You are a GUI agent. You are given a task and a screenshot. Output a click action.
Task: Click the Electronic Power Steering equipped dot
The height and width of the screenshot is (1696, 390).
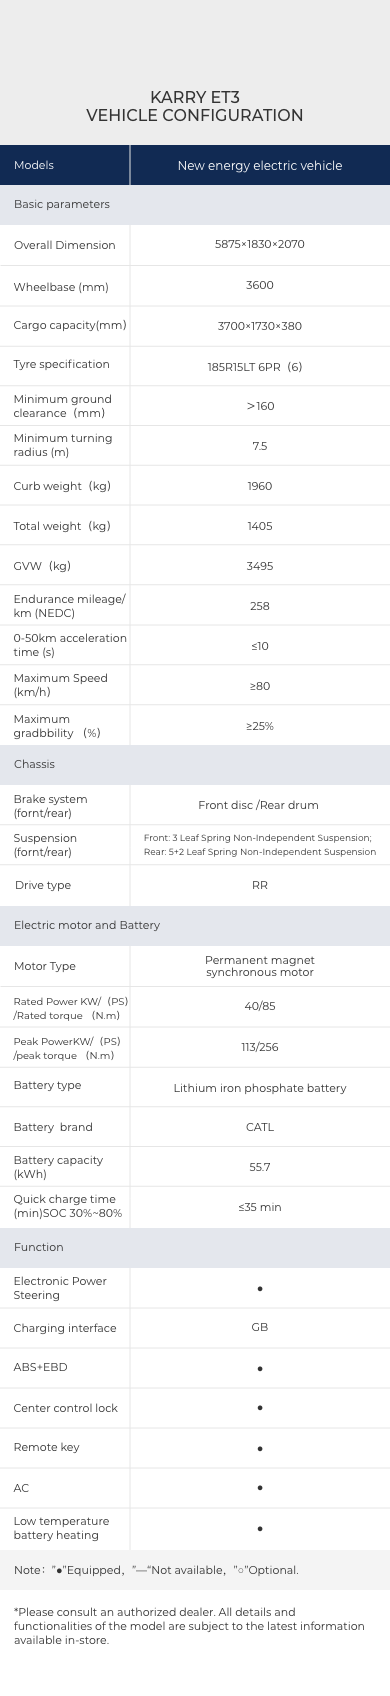260,1289
